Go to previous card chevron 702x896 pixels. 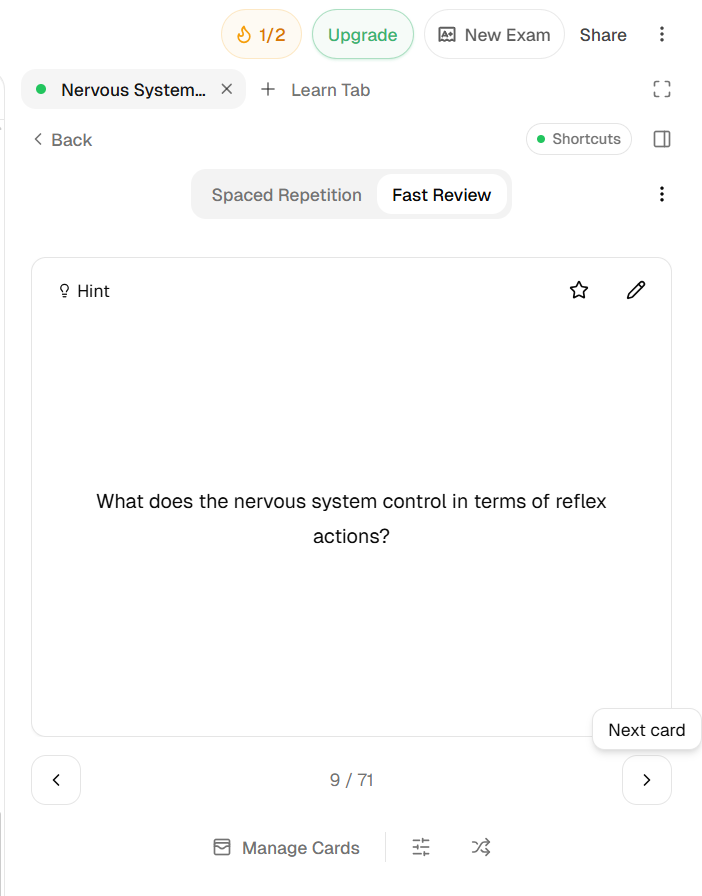click(56, 780)
